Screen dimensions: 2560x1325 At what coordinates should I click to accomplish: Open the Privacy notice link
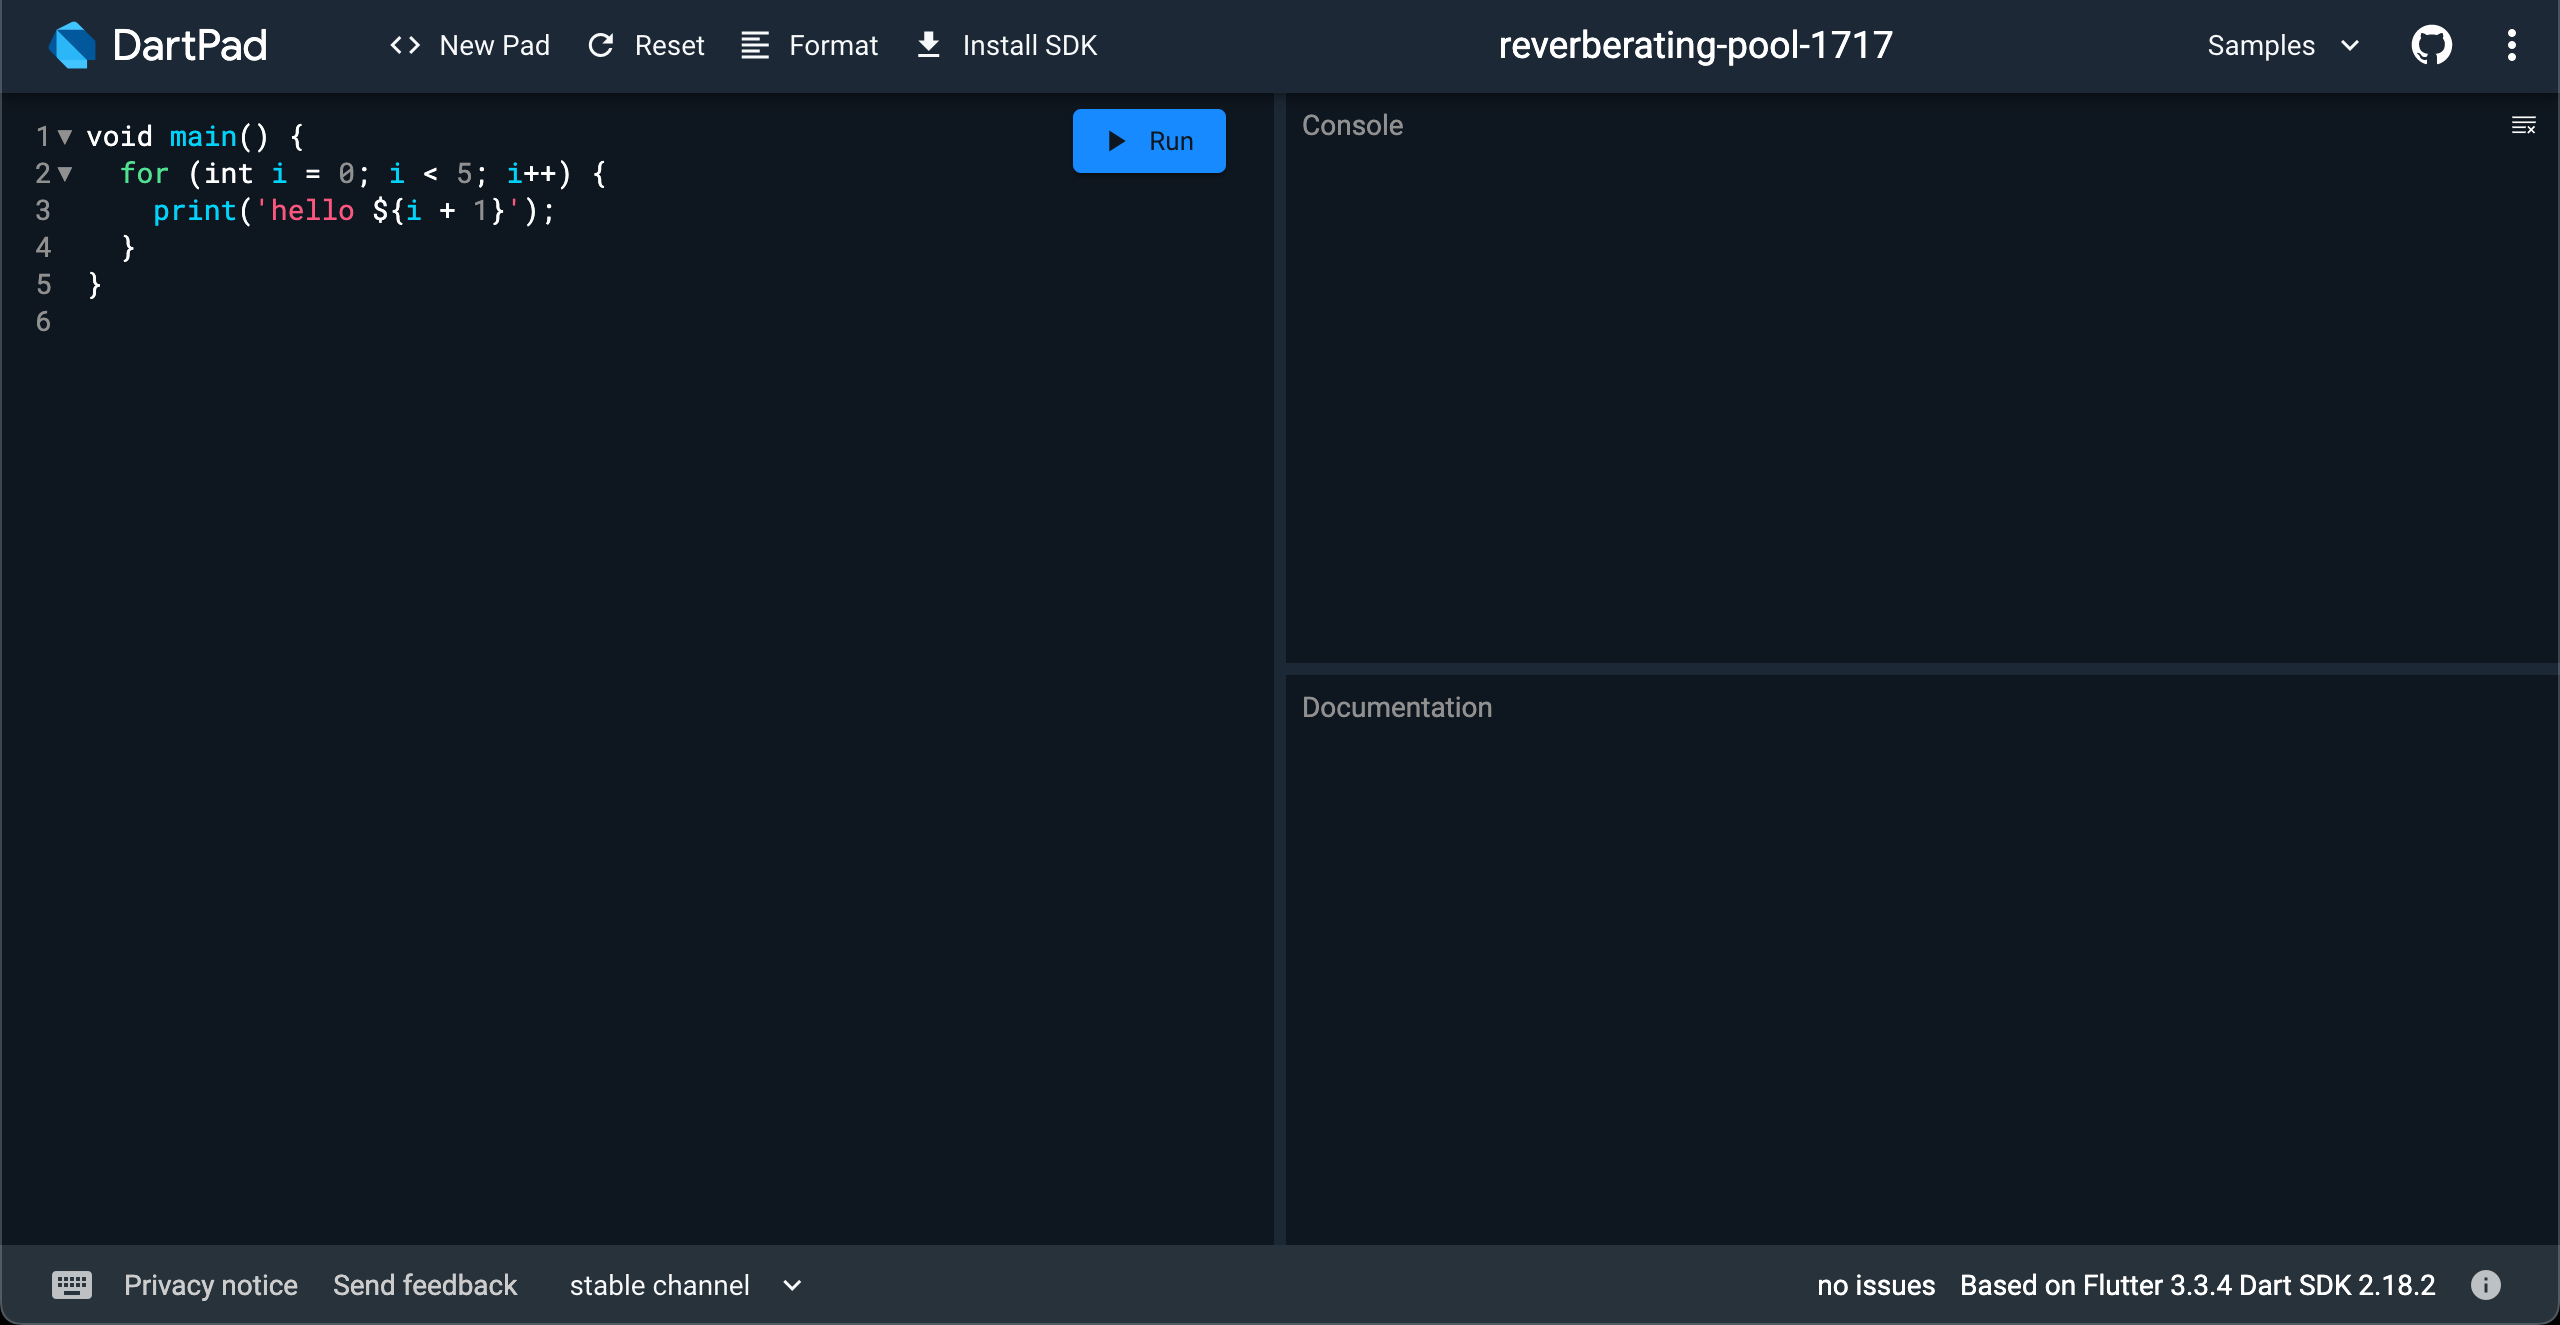click(x=211, y=1285)
